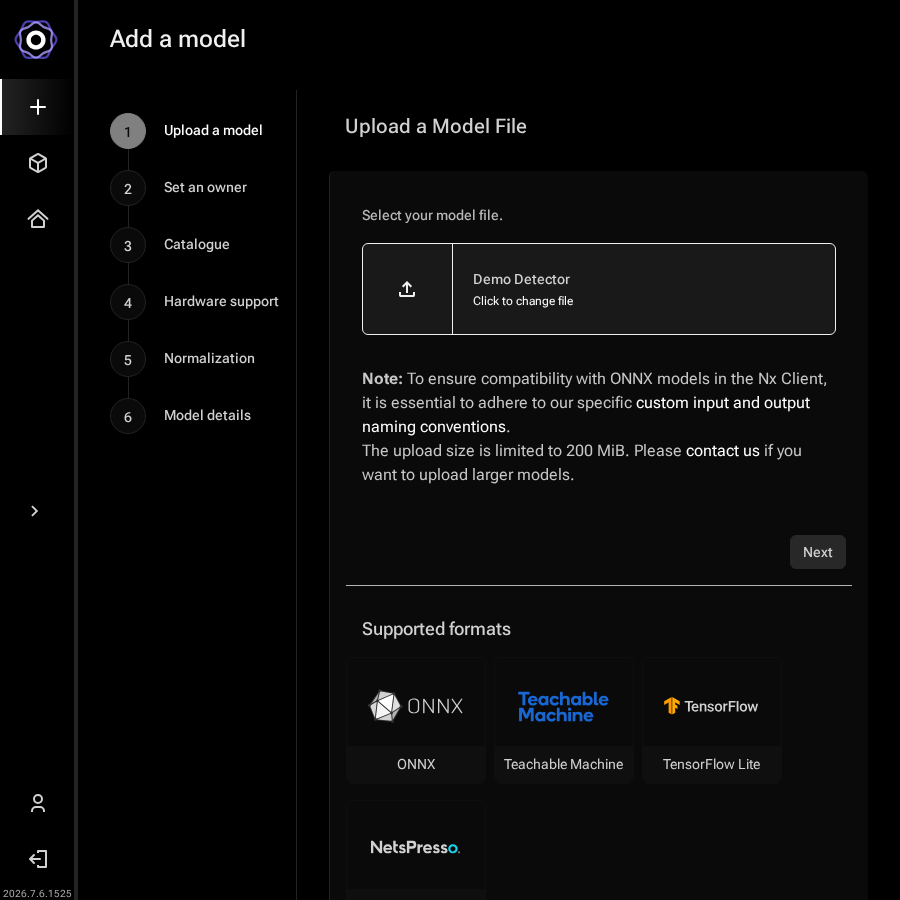This screenshot has height=900, width=900.
Task: Click the version number 2026.7.6.1525
Action: click(x=37, y=893)
